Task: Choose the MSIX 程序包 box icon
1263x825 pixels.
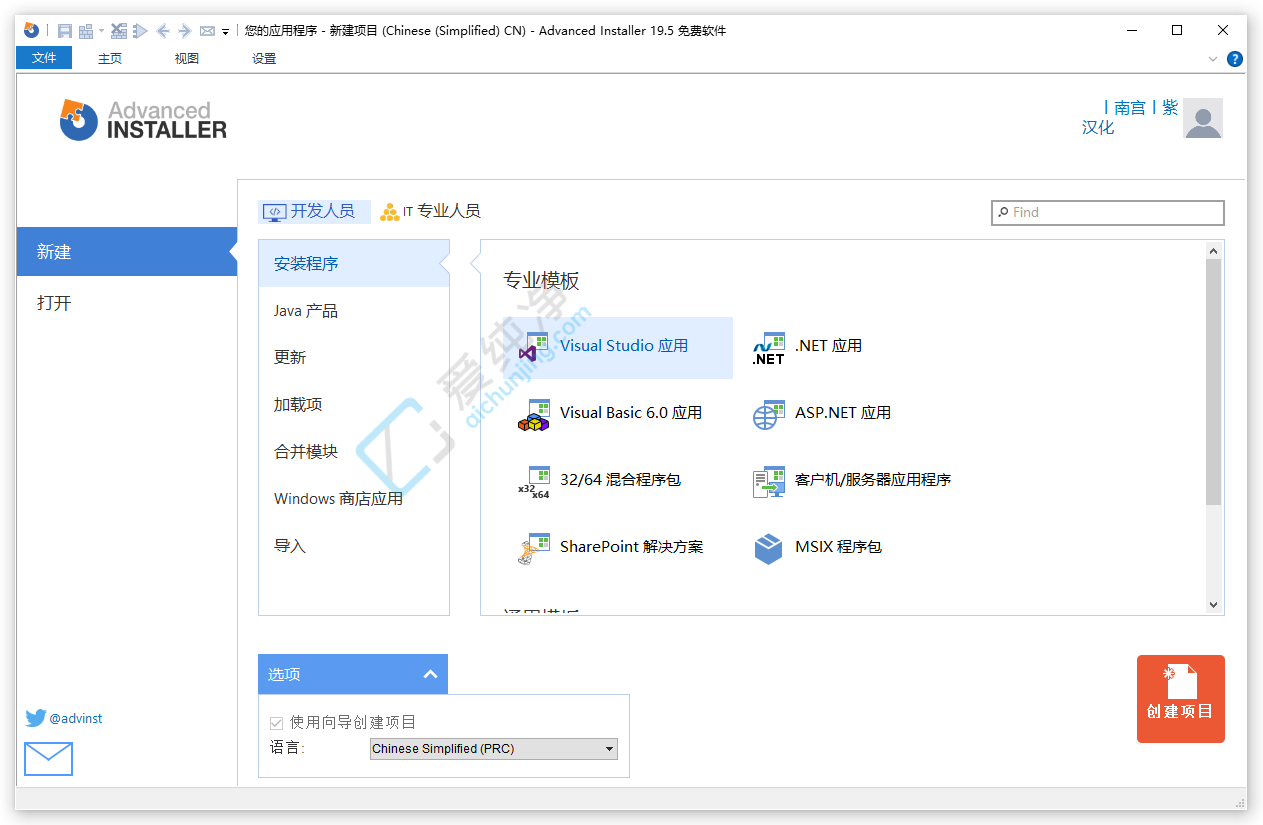Action: pyautogui.click(x=768, y=548)
